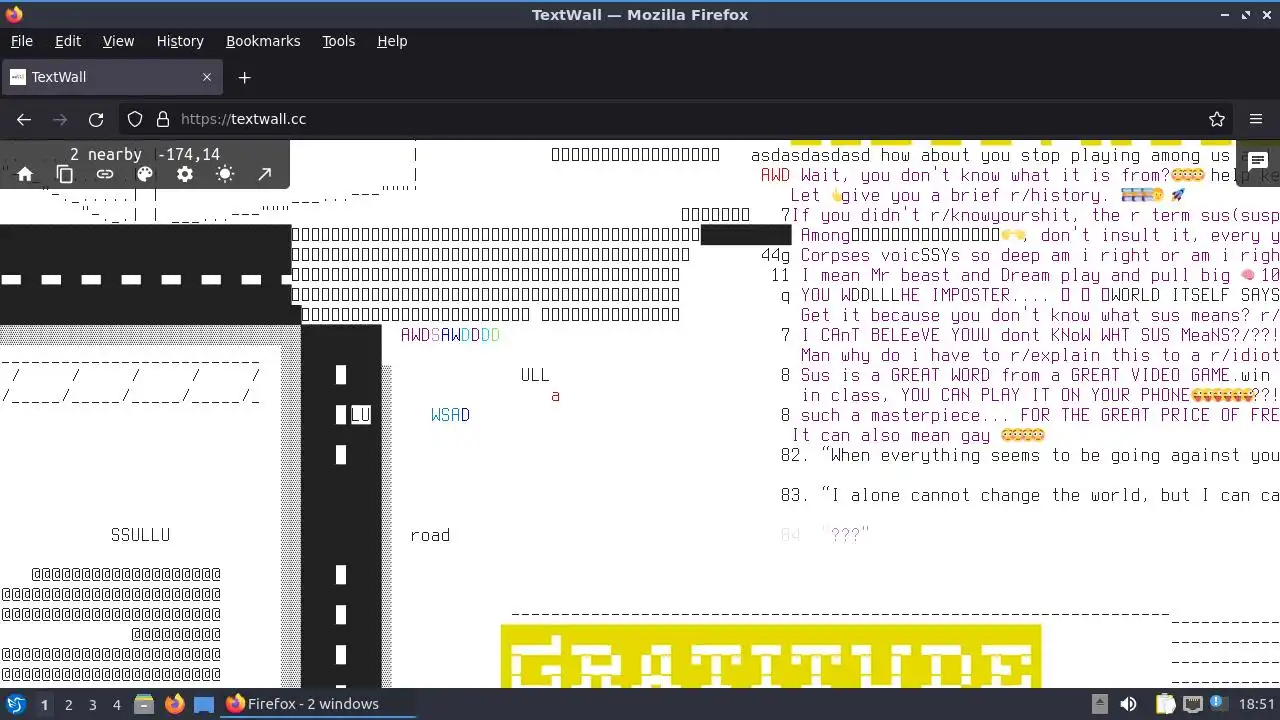This screenshot has width=1280, height=720.
Task: Open network connection tray icon
Action: pos(1193,704)
